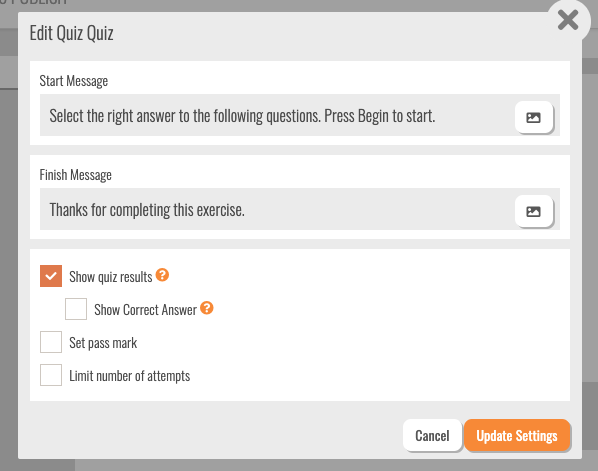Select the Set pass mark label text
Screen dimensions: 598x471
coord(103,343)
